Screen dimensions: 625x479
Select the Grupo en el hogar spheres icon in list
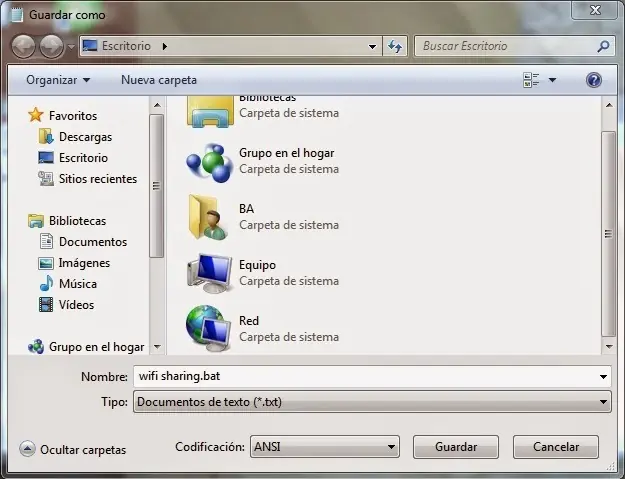click(x=210, y=162)
